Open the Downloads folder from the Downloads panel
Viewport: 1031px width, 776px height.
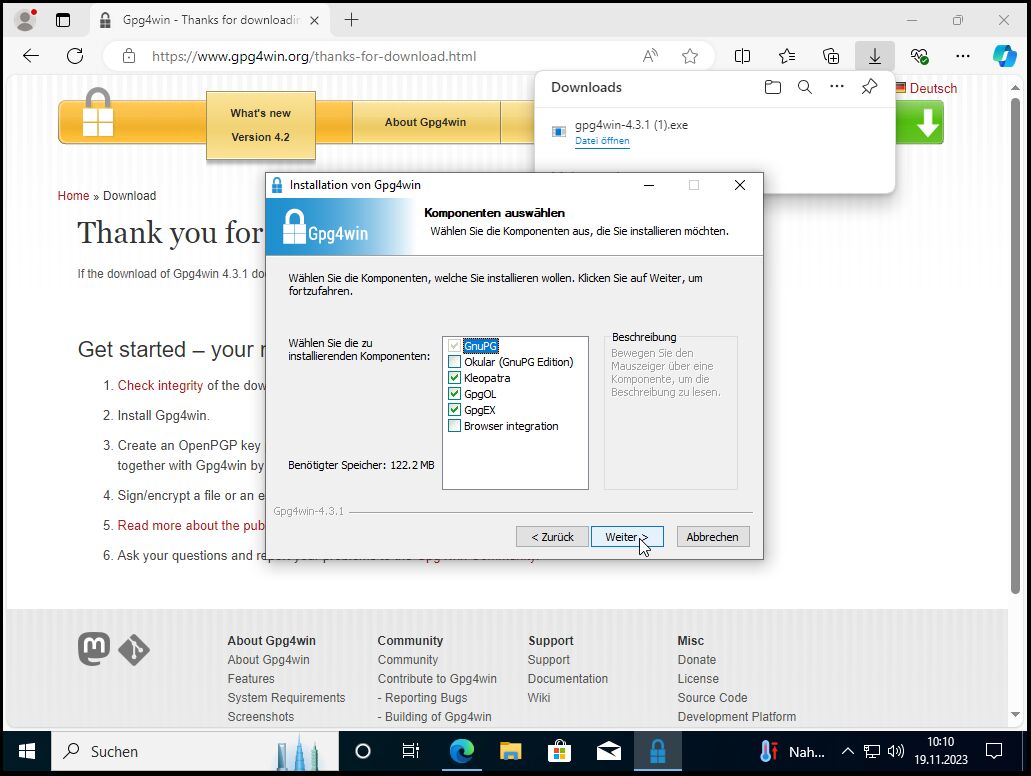point(773,87)
